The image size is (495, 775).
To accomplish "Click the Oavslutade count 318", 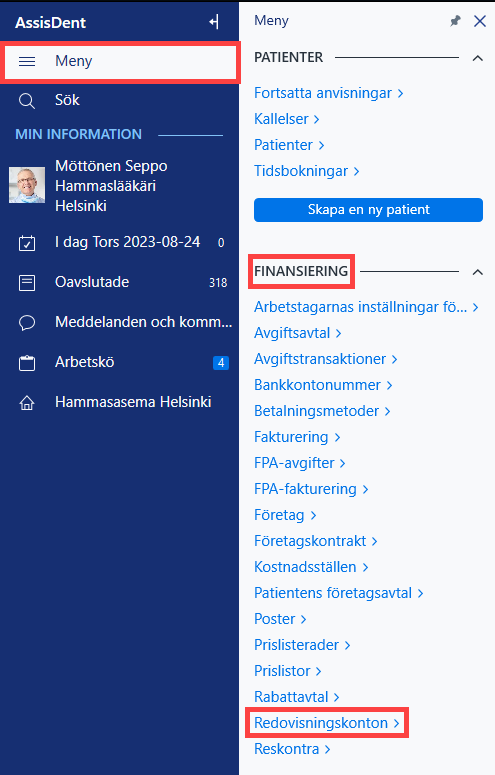I will tap(218, 283).
